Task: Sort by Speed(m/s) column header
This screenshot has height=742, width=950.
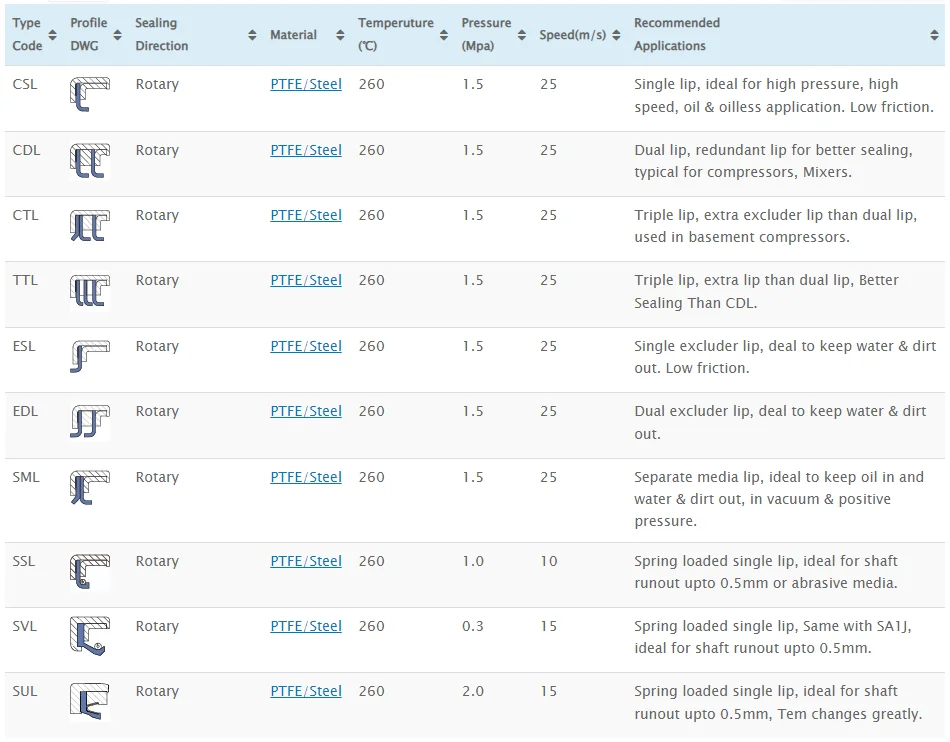Action: pos(573,35)
